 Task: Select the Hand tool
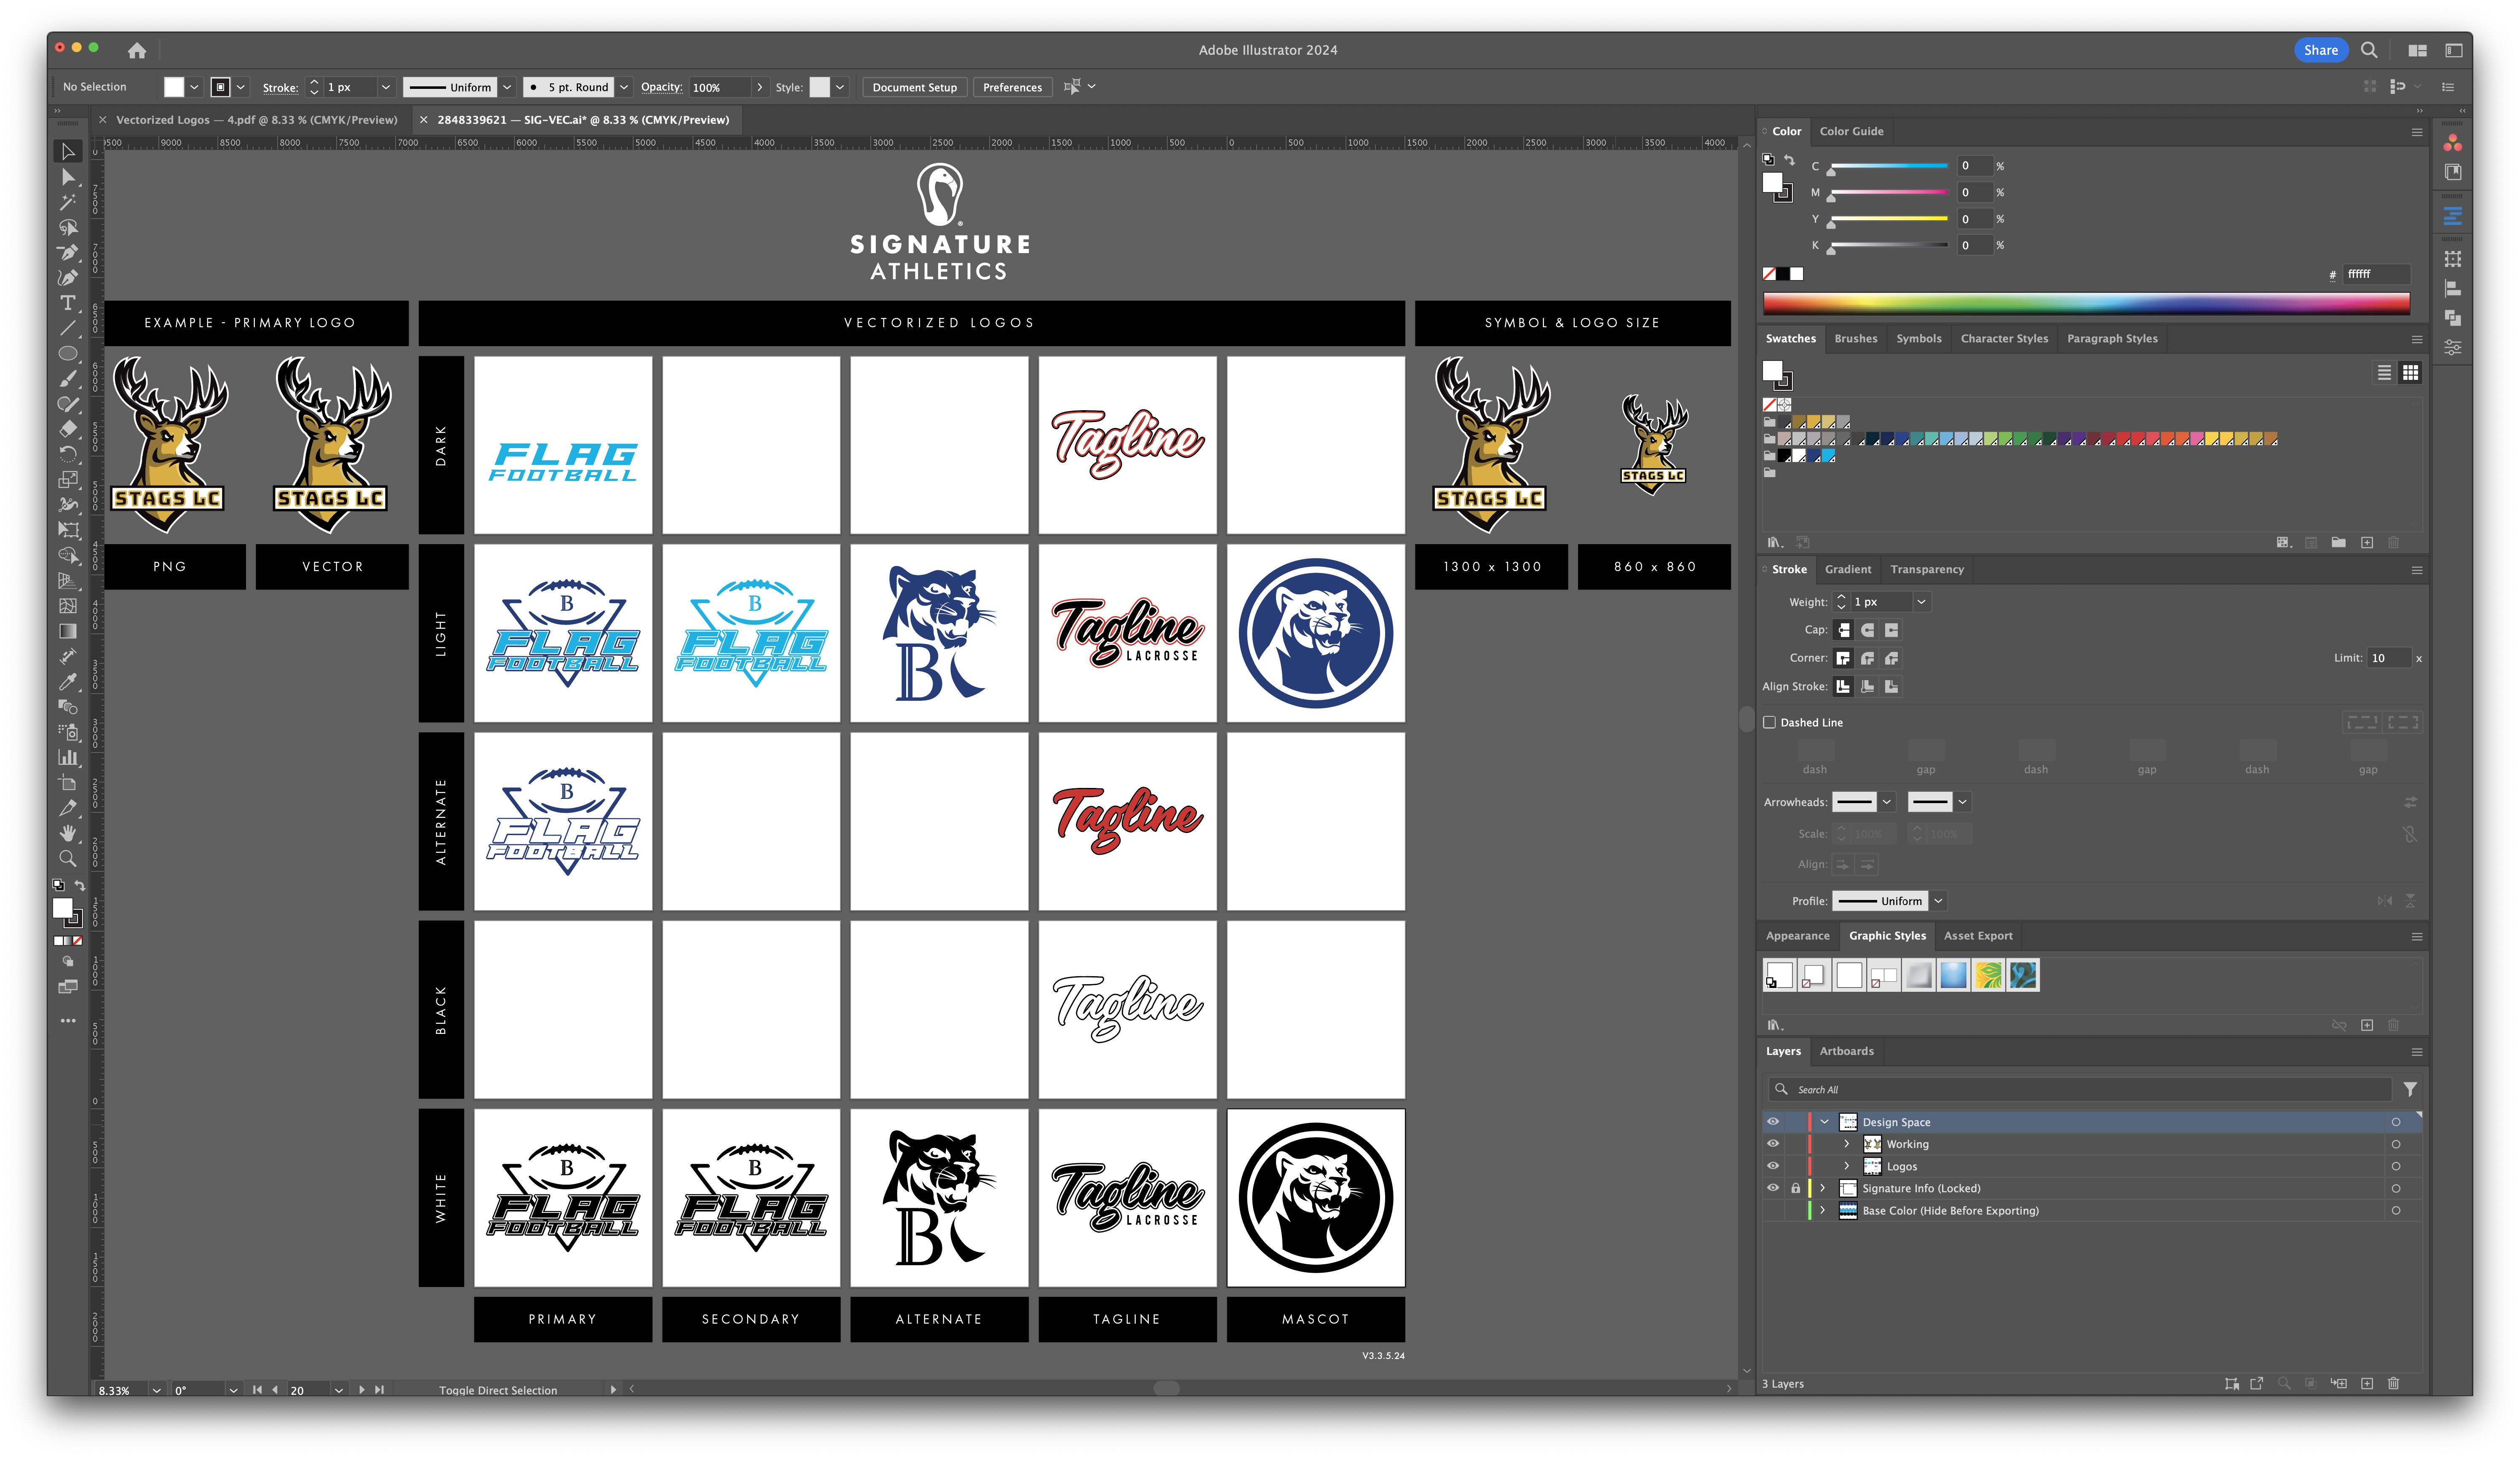(68, 833)
